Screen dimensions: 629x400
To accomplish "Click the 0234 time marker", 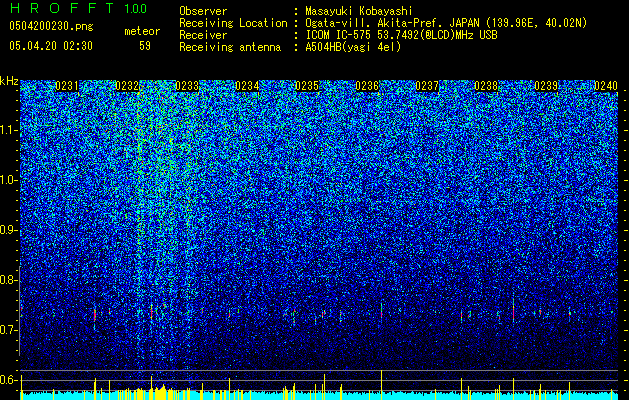I will click(247, 86).
